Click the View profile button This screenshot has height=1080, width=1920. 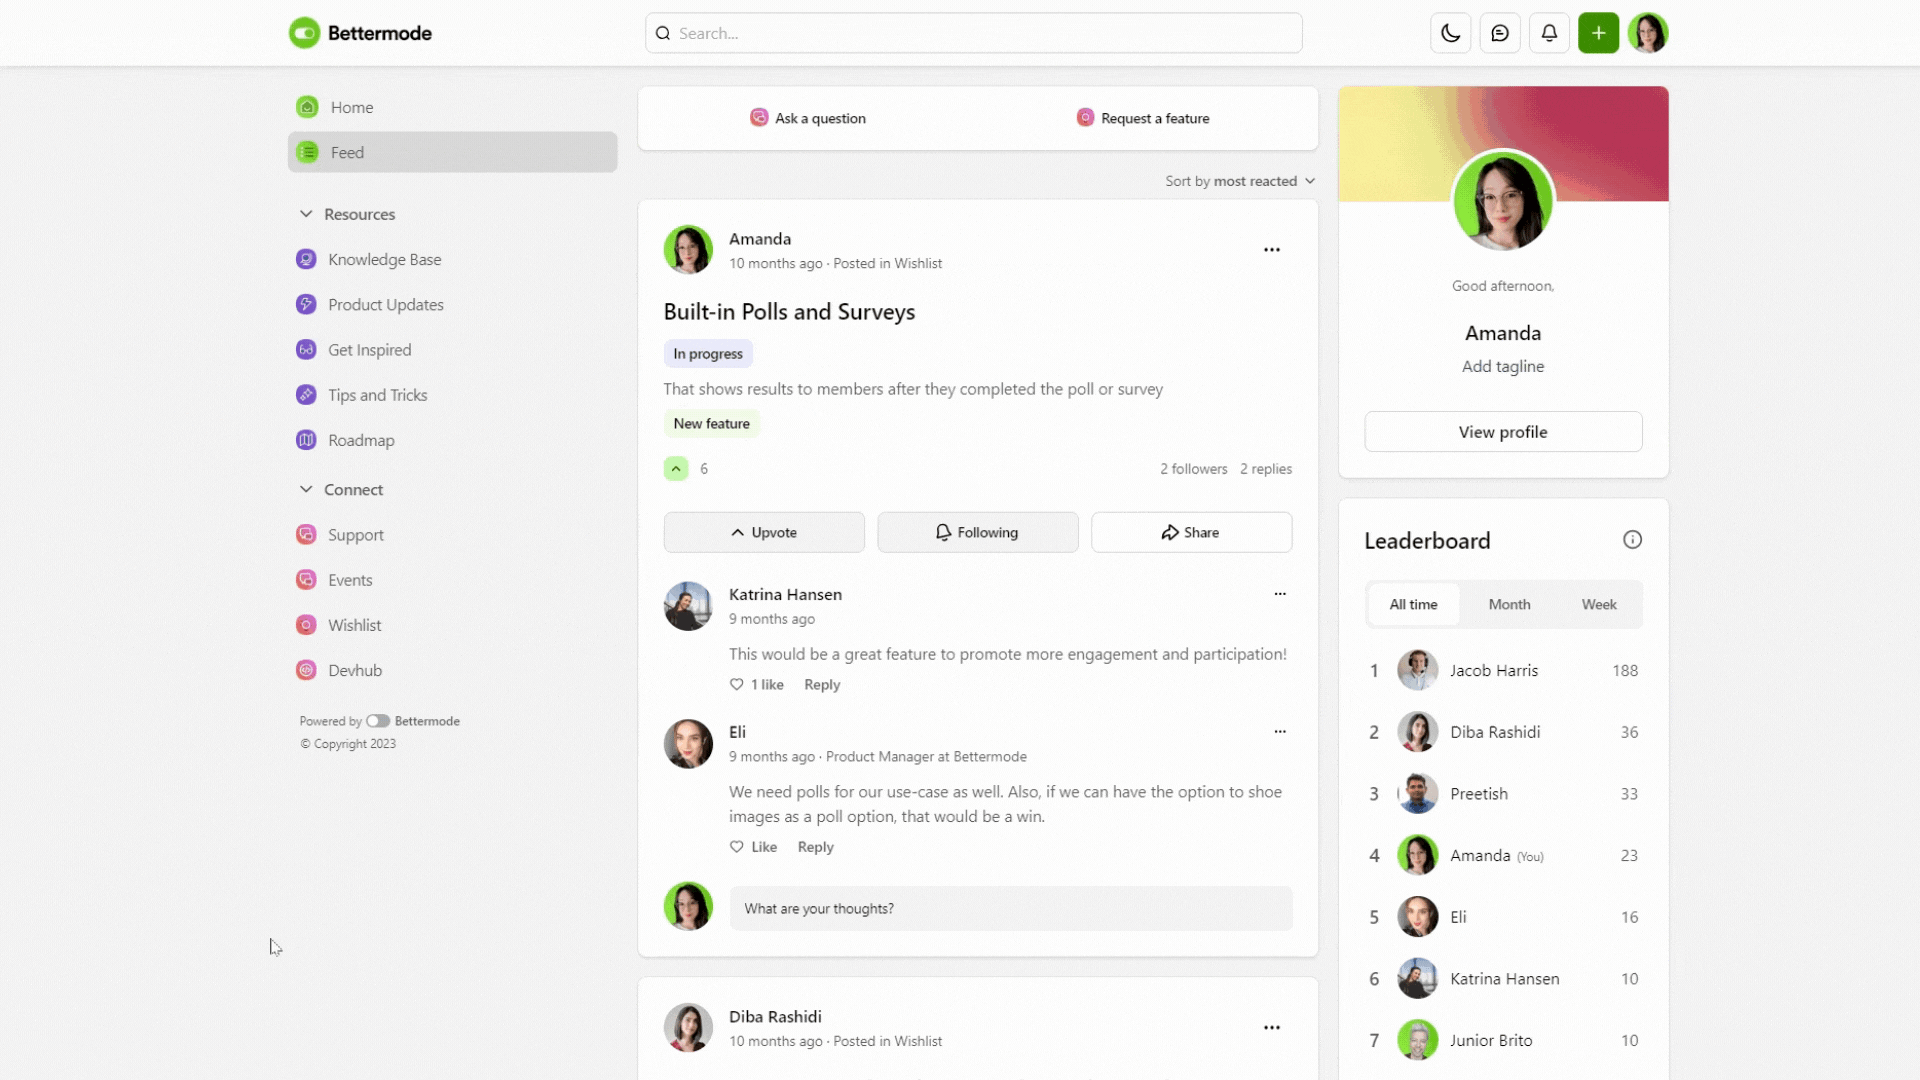[x=1502, y=432]
